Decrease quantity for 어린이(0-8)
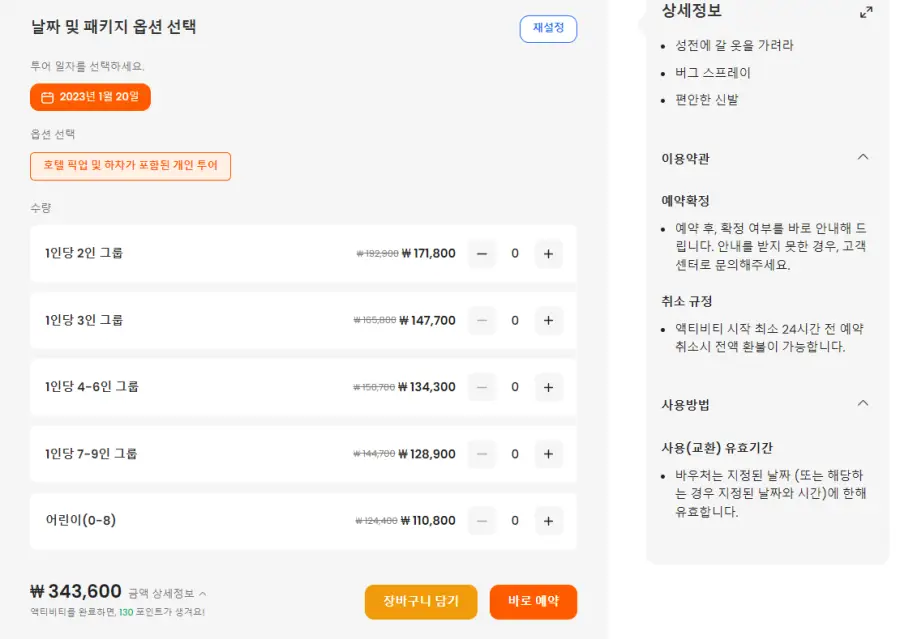900x639 pixels. click(x=482, y=521)
